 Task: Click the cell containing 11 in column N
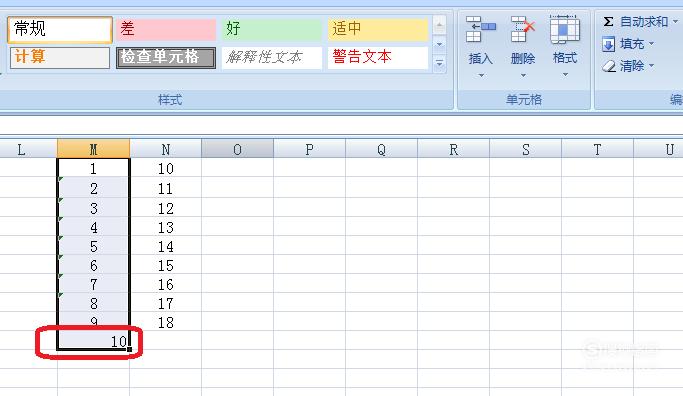[x=166, y=188]
